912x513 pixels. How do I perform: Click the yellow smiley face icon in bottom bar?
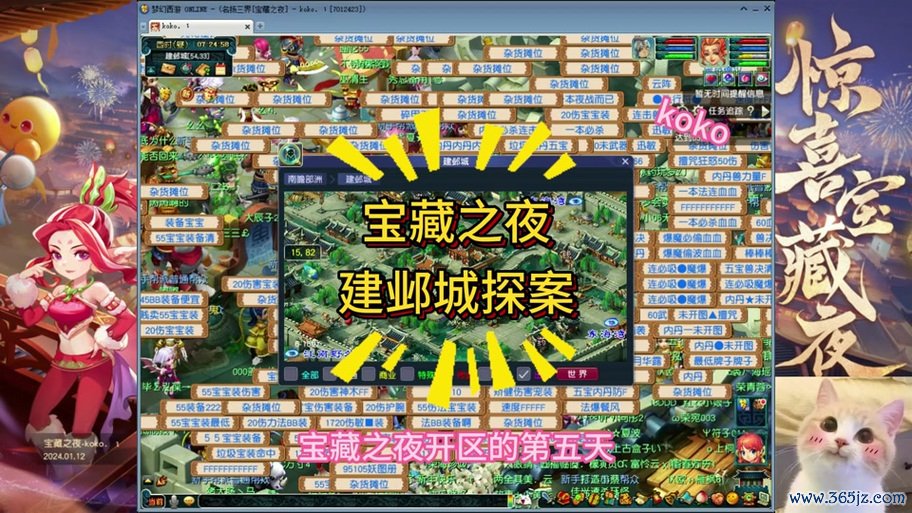point(732,498)
